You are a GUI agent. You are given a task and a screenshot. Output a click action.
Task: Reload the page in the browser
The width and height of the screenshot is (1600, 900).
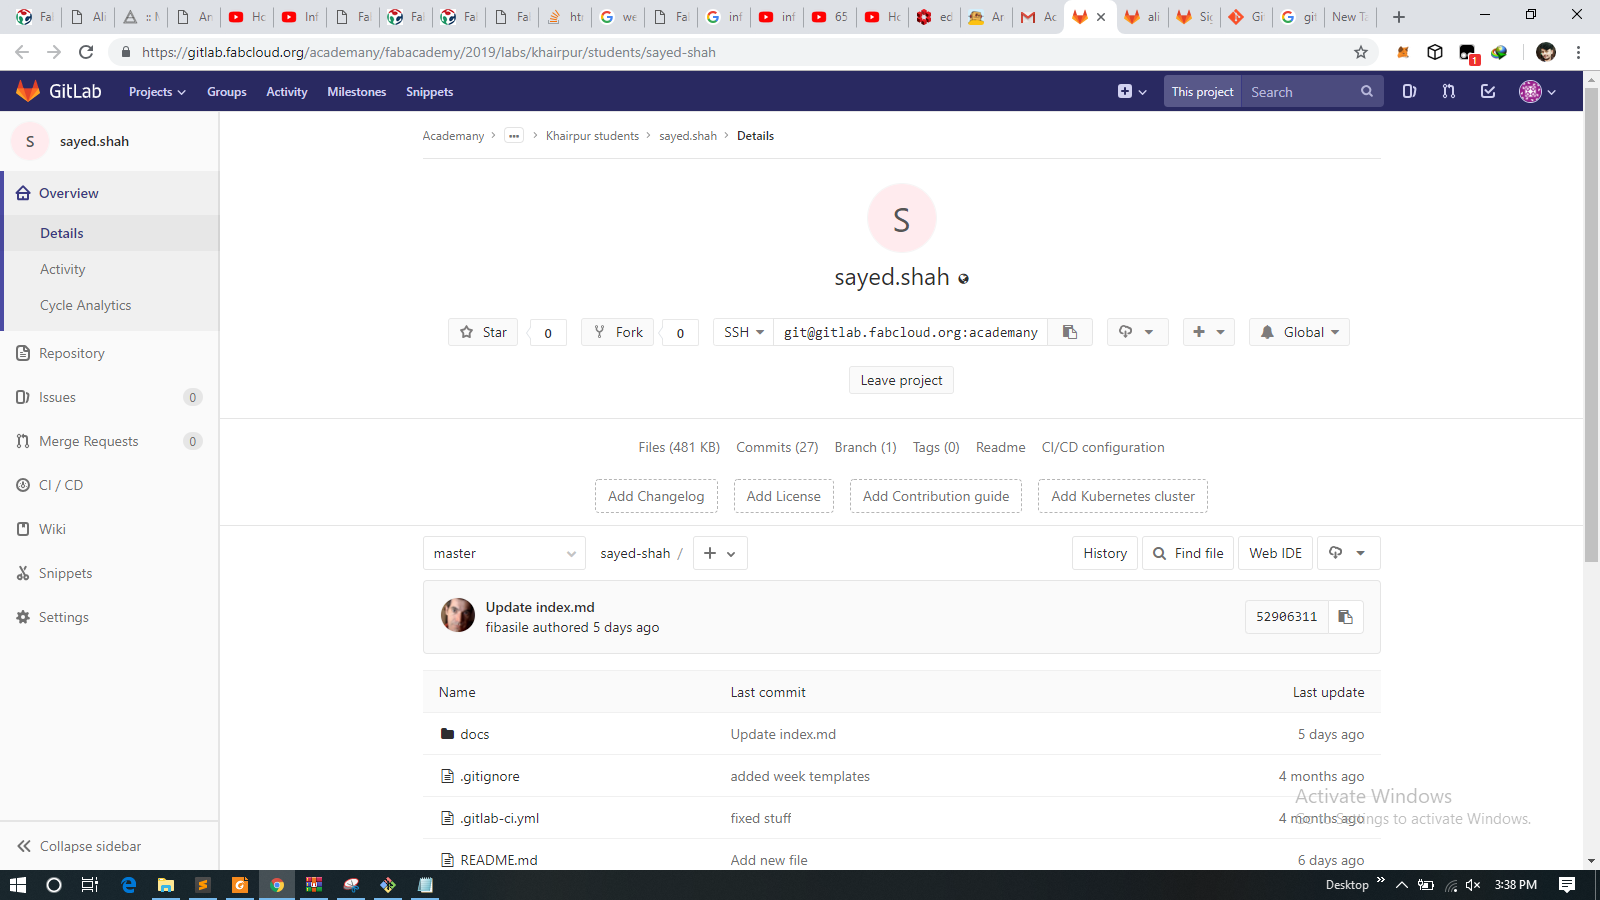click(x=86, y=52)
